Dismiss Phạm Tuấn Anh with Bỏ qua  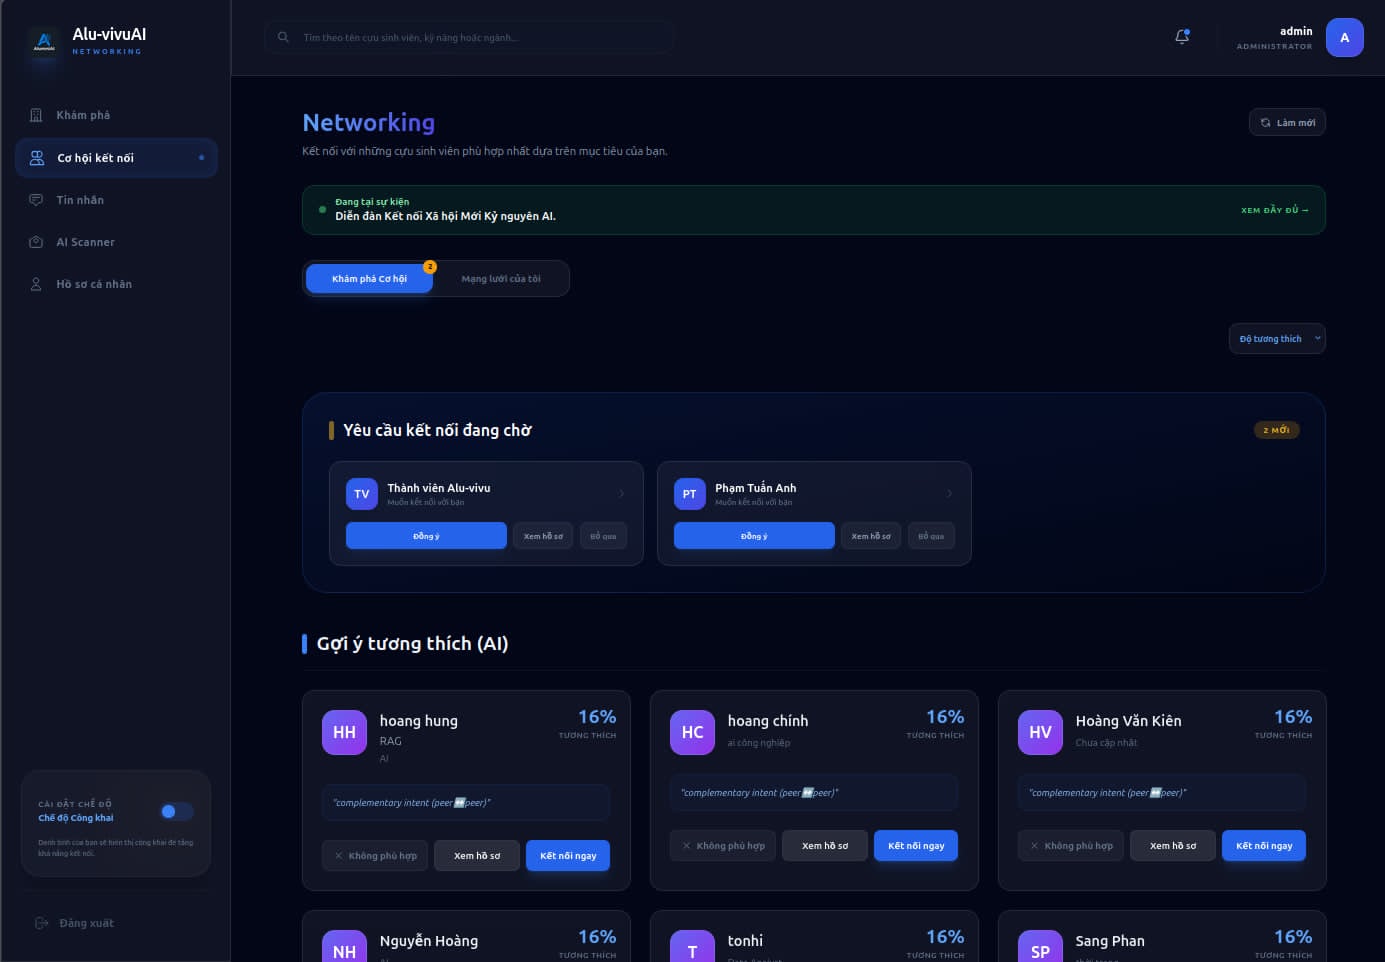coord(931,536)
